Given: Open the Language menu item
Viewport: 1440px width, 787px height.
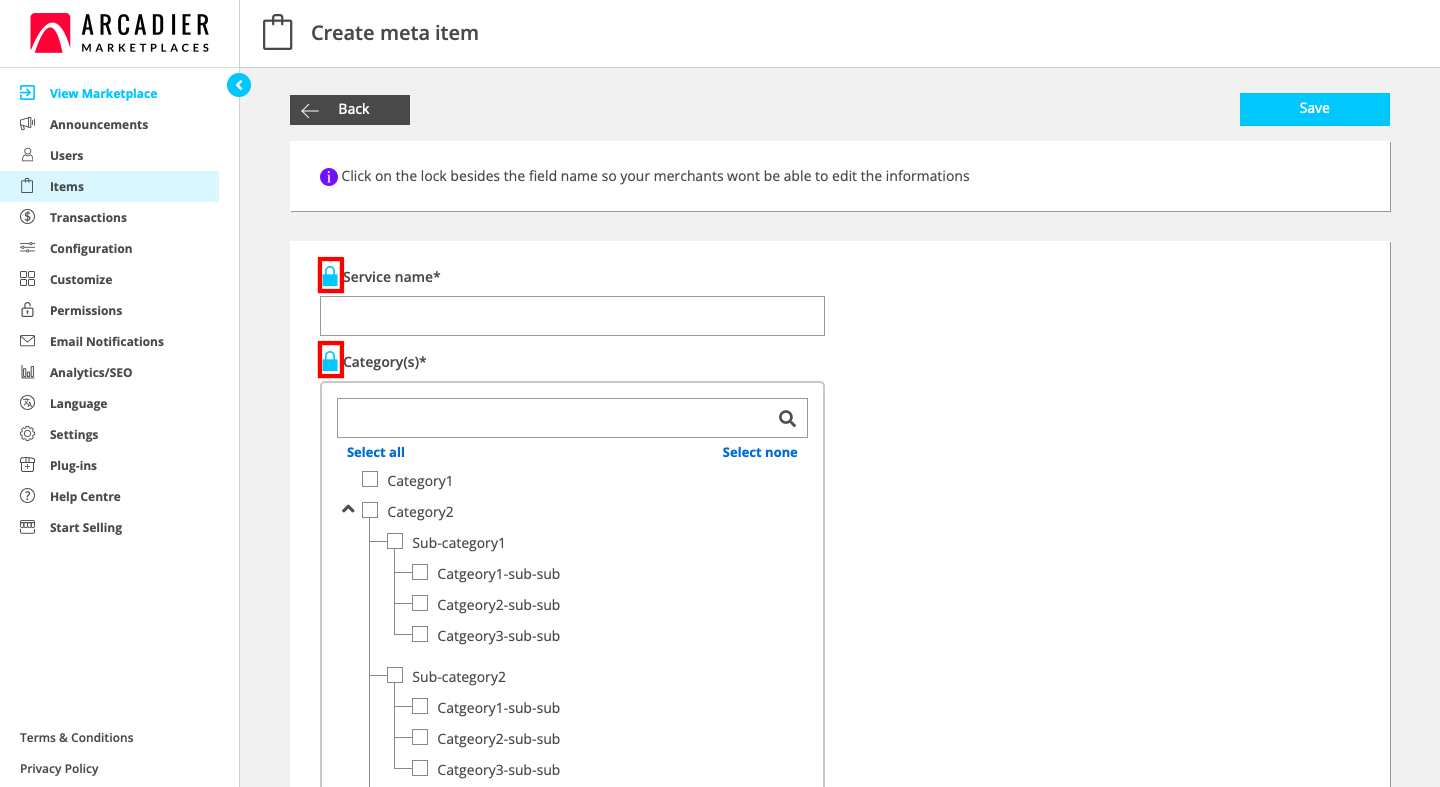Looking at the screenshot, I should tap(78, 403).
